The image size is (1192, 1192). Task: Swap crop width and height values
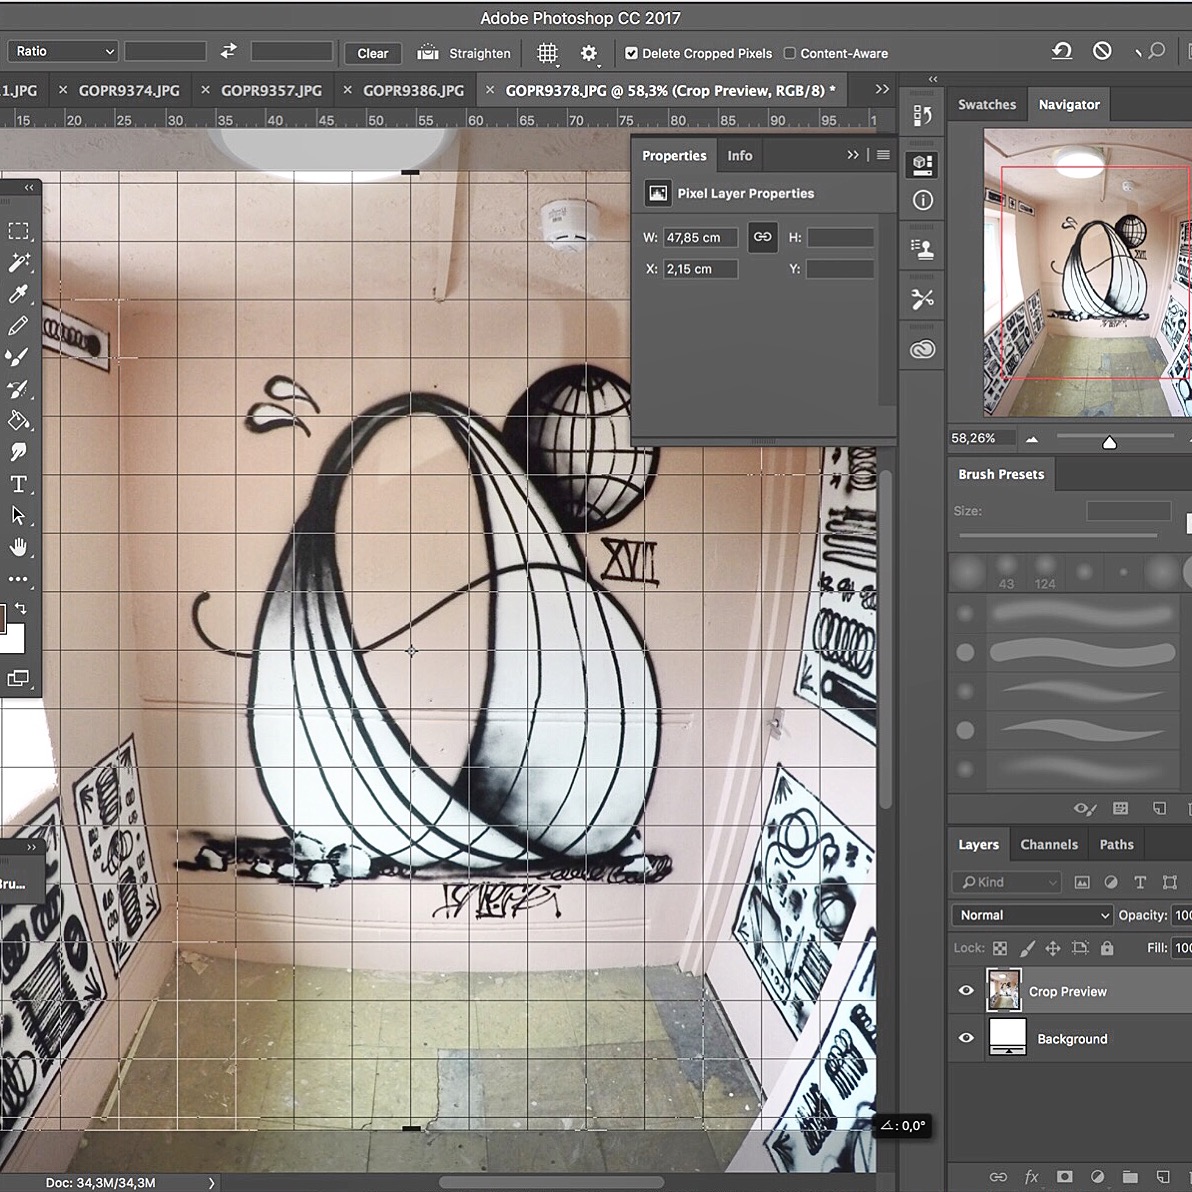click(x=229, y=51)
